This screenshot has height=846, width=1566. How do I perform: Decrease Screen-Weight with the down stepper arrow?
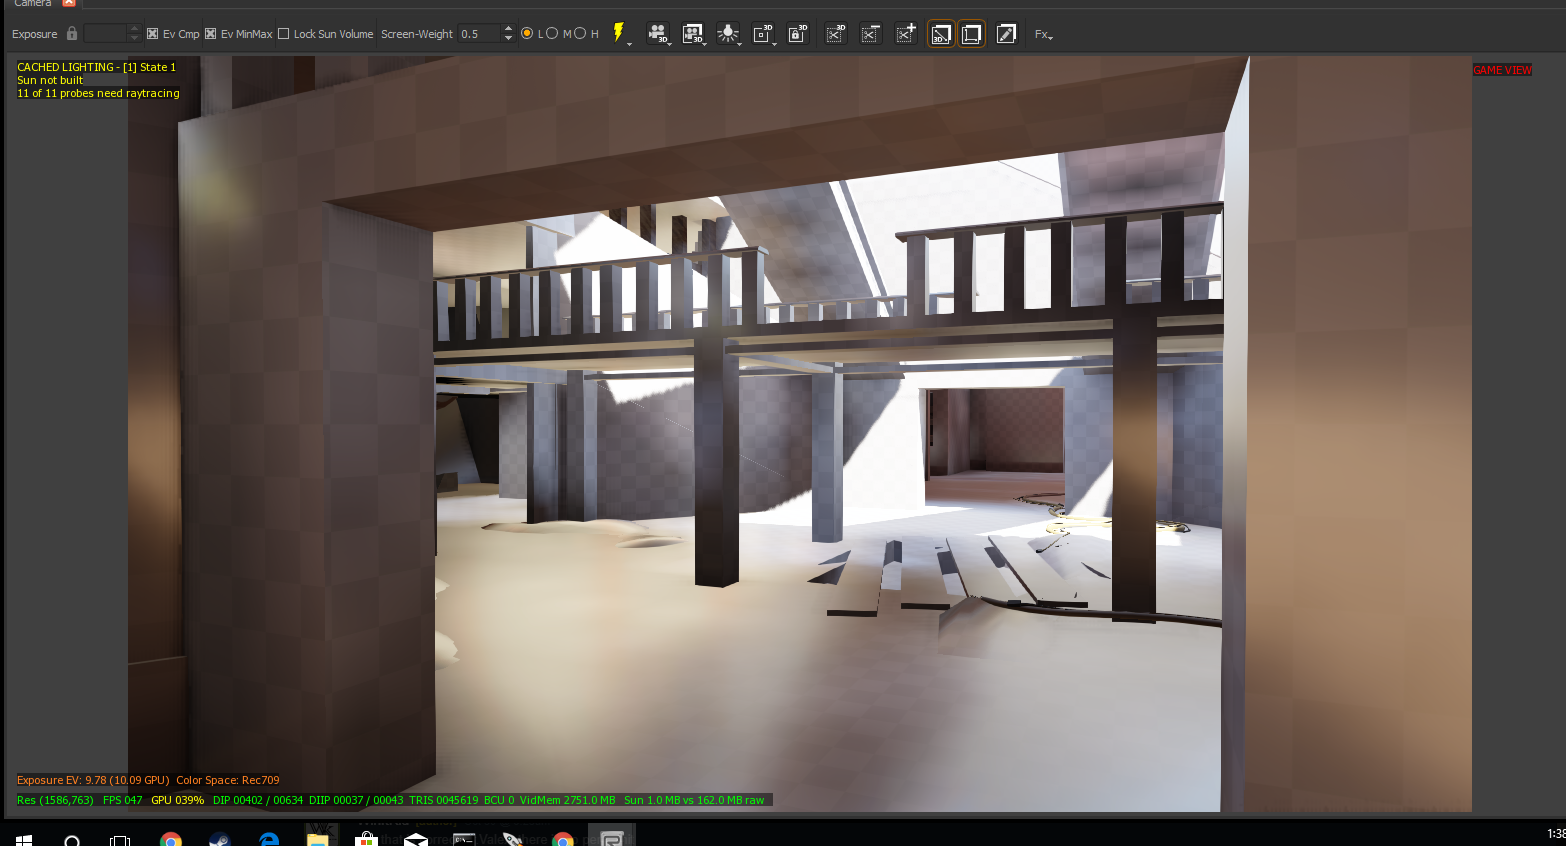pyautogui.click(x=508, y=39)
